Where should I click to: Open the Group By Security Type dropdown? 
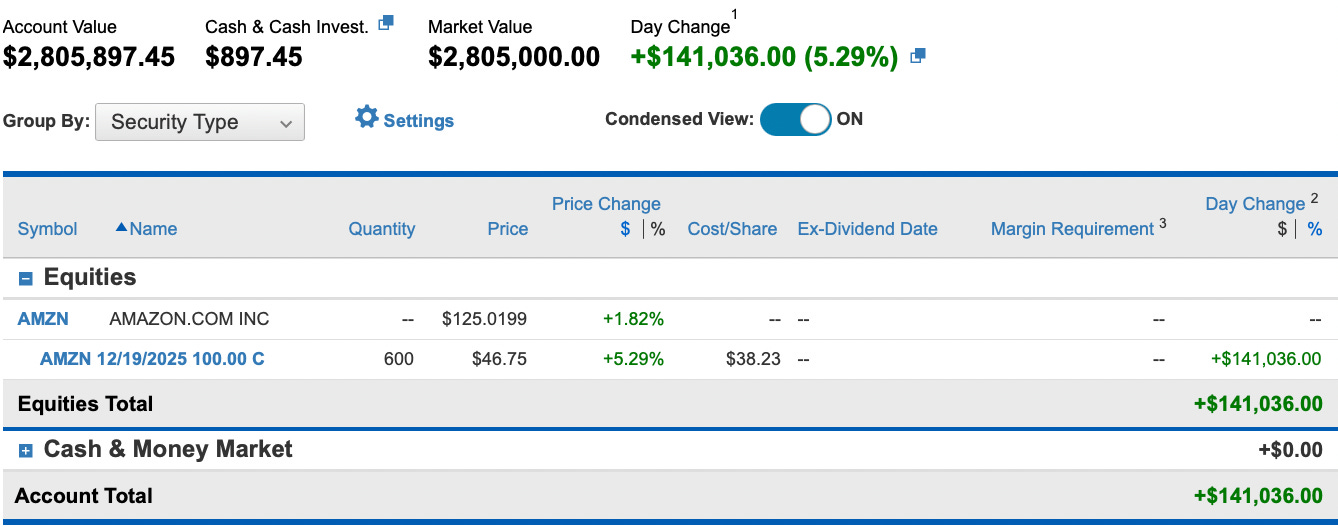(x=199, y=122)
